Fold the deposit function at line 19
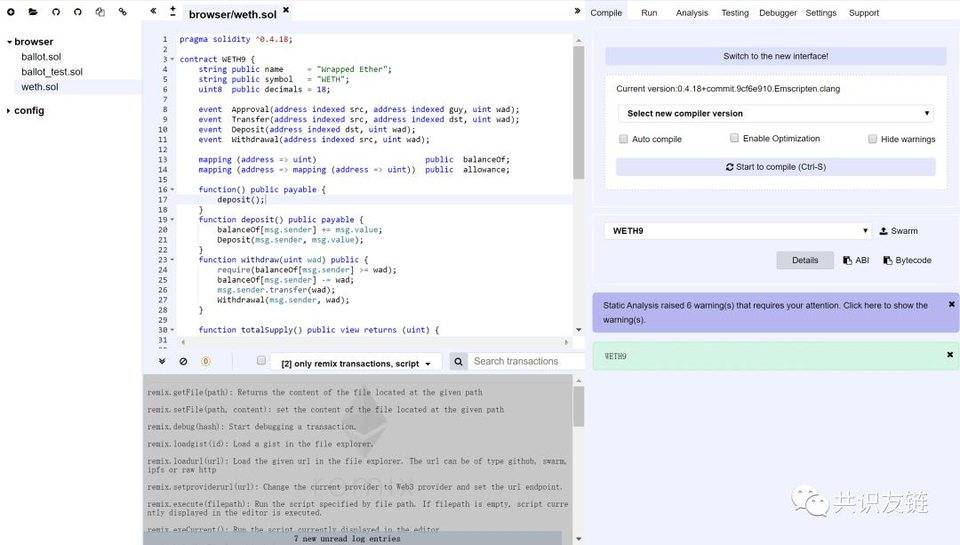Screen dimensions: 960x545 coord(172,220)
